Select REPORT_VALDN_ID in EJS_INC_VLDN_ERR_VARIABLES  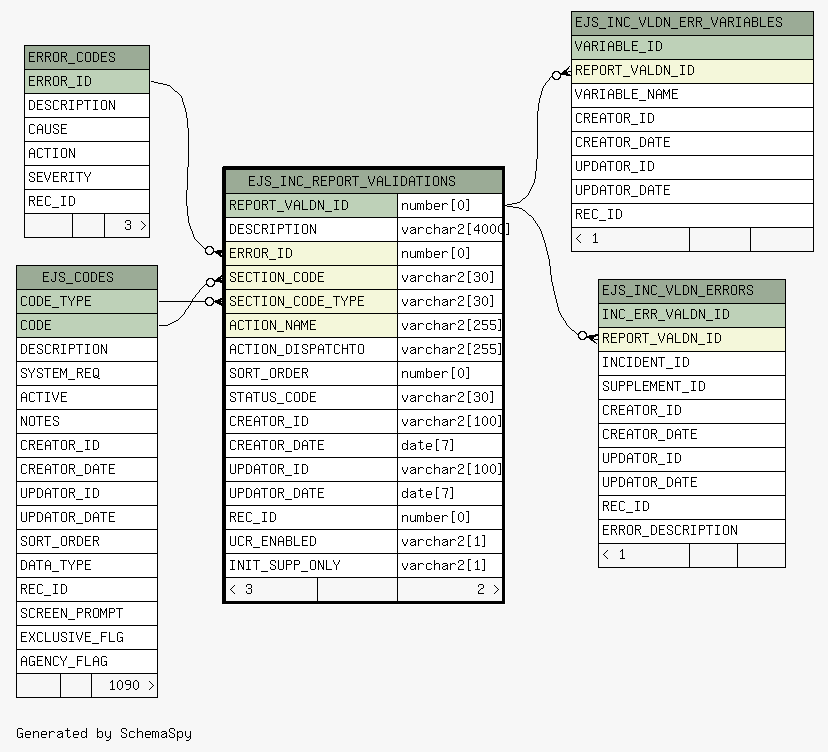(692, 71)
